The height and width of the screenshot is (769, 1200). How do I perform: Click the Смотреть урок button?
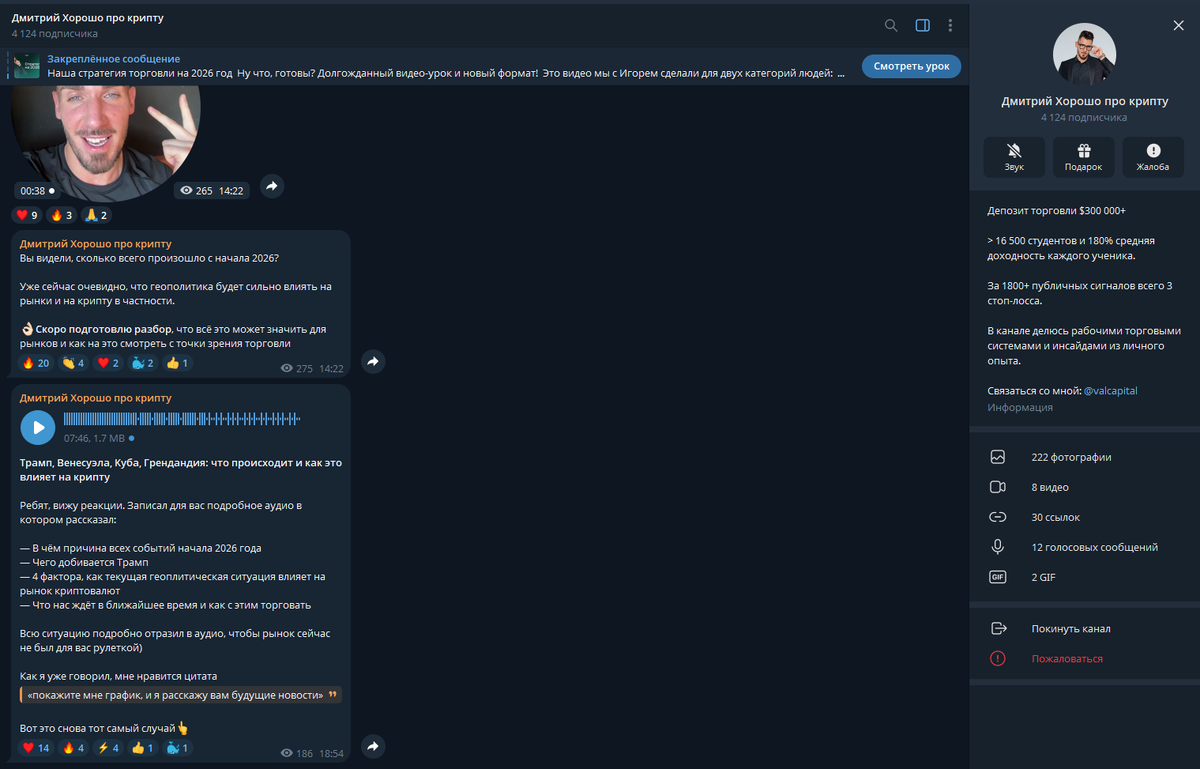point(912,66)
